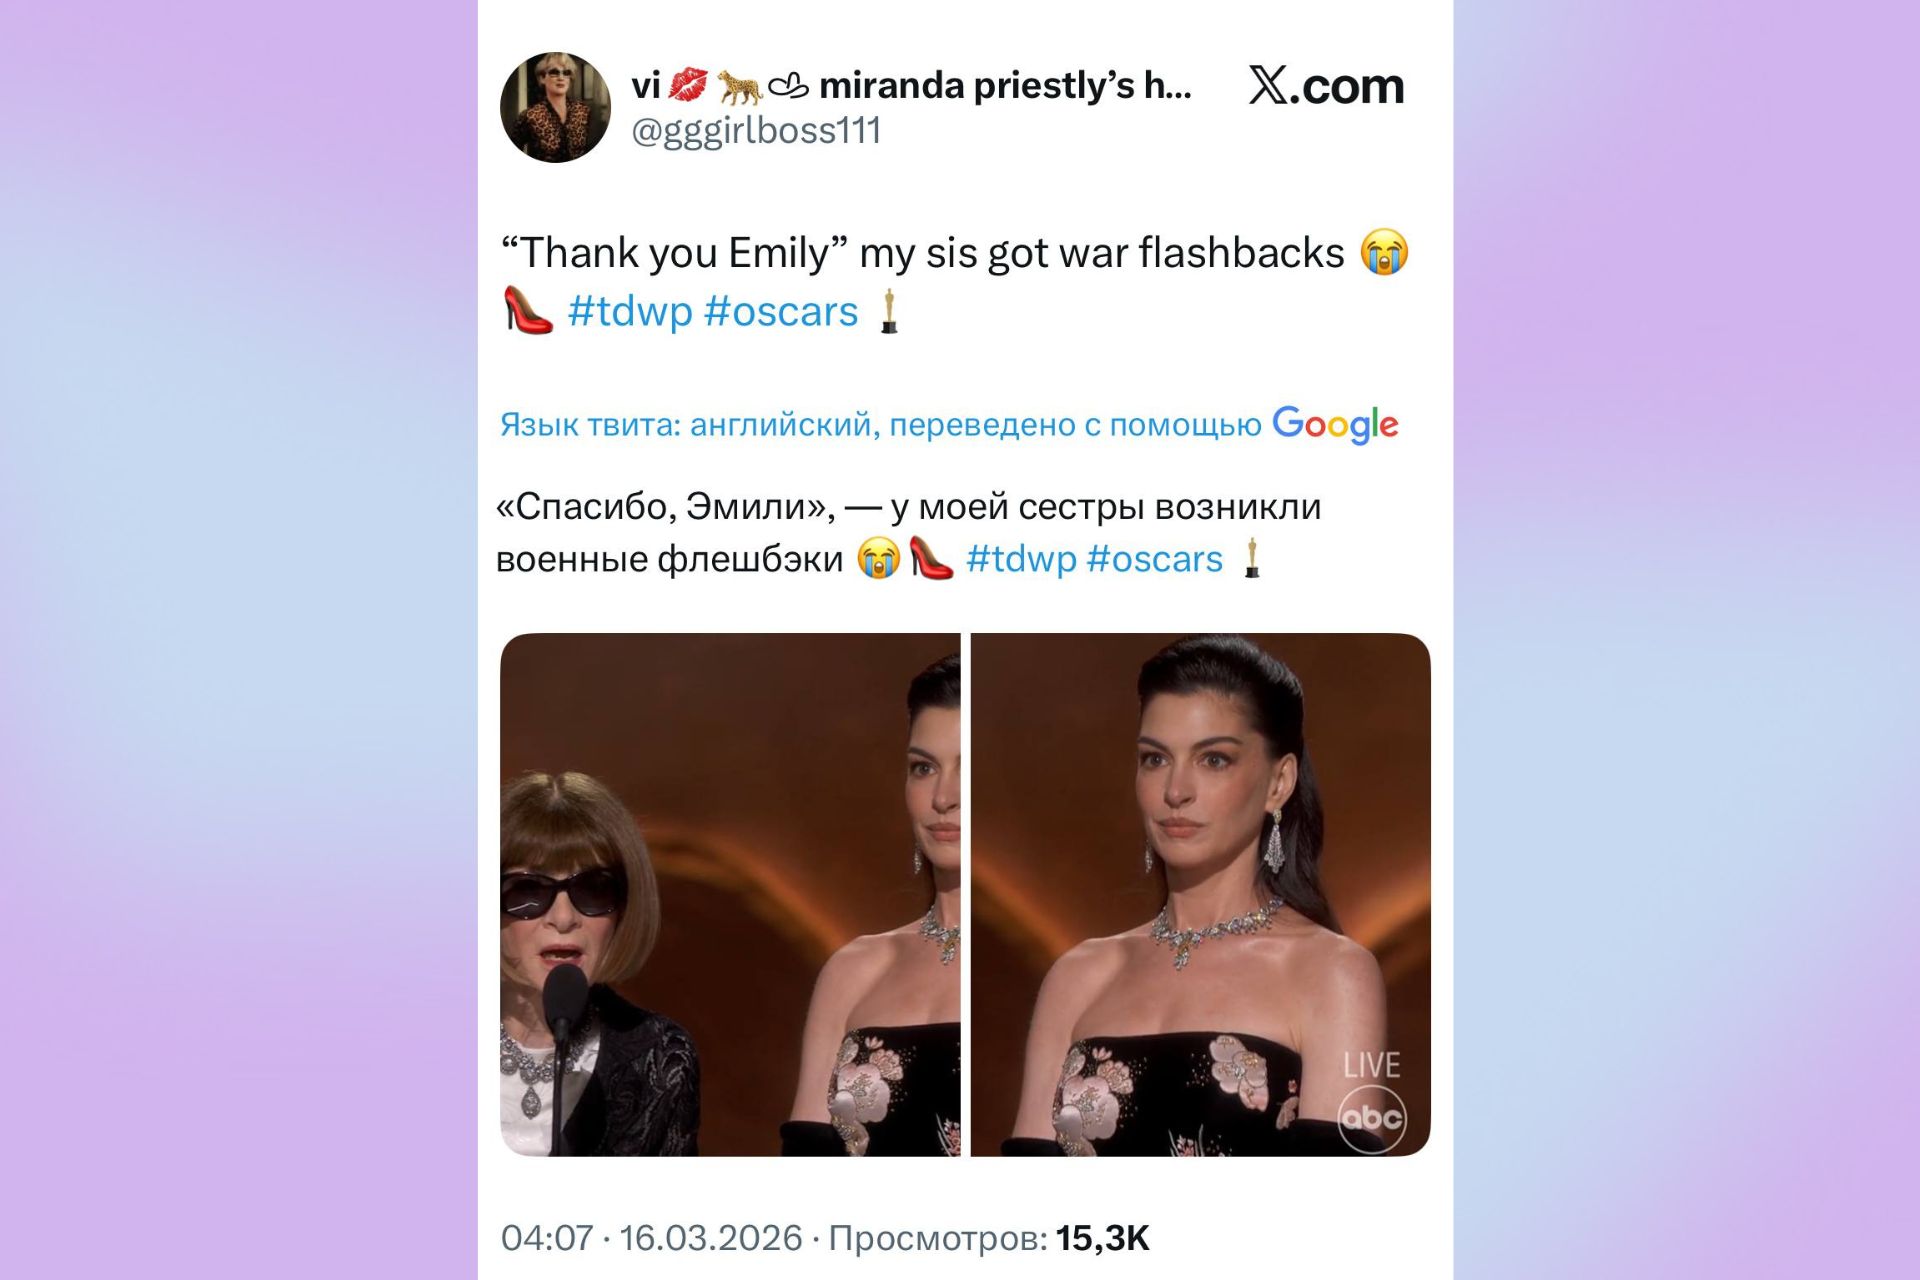
Task: Open the @gggirlboss111 username handle
Action: click(756, 131)
